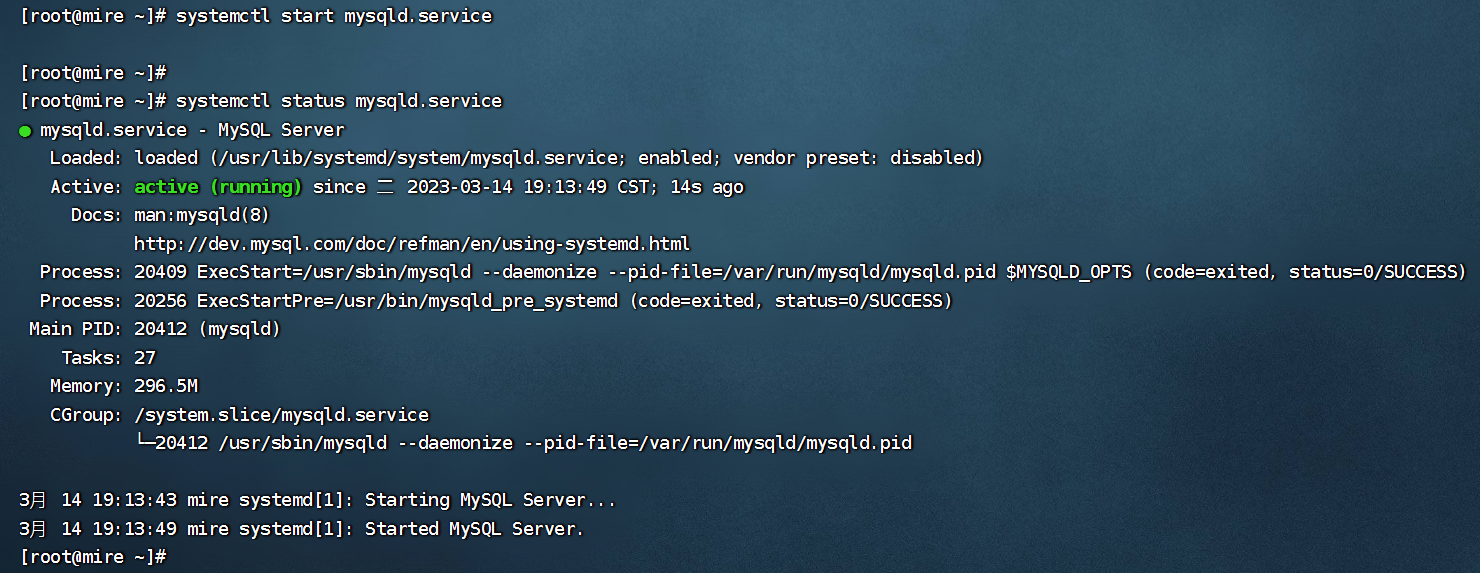Click the Tasks count 27

coord(145,357)
